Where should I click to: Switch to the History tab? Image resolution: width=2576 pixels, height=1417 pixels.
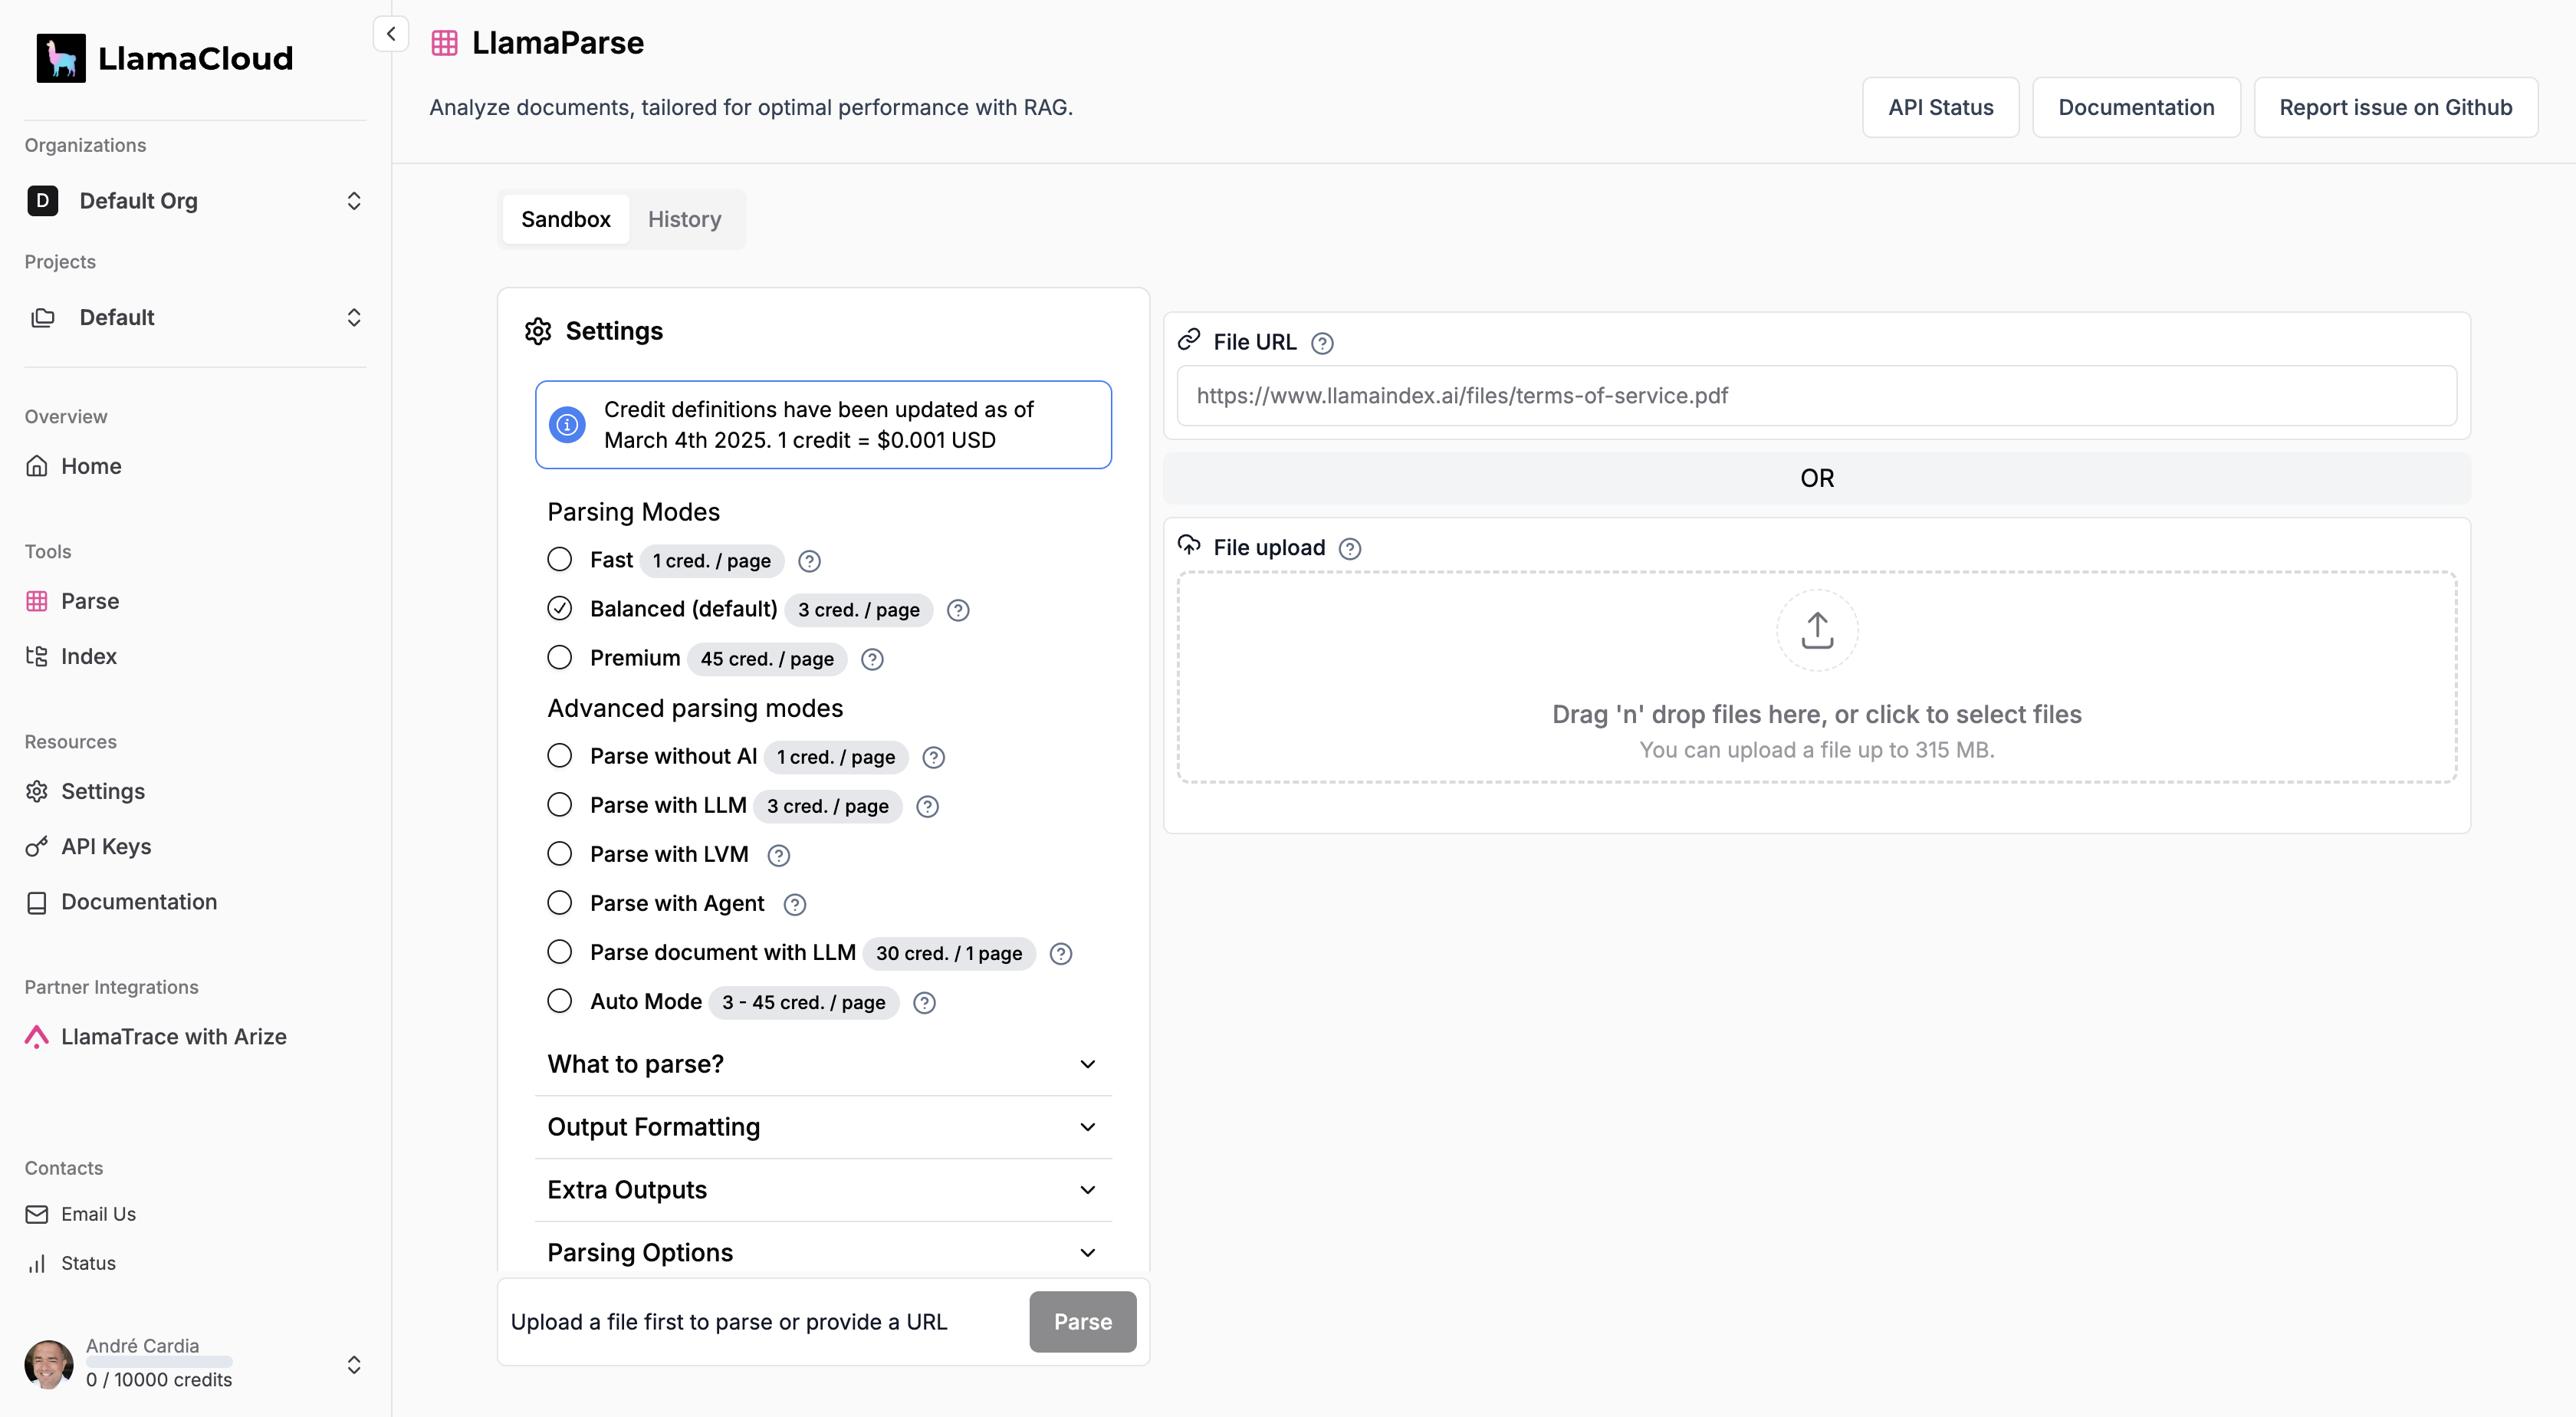684,219
